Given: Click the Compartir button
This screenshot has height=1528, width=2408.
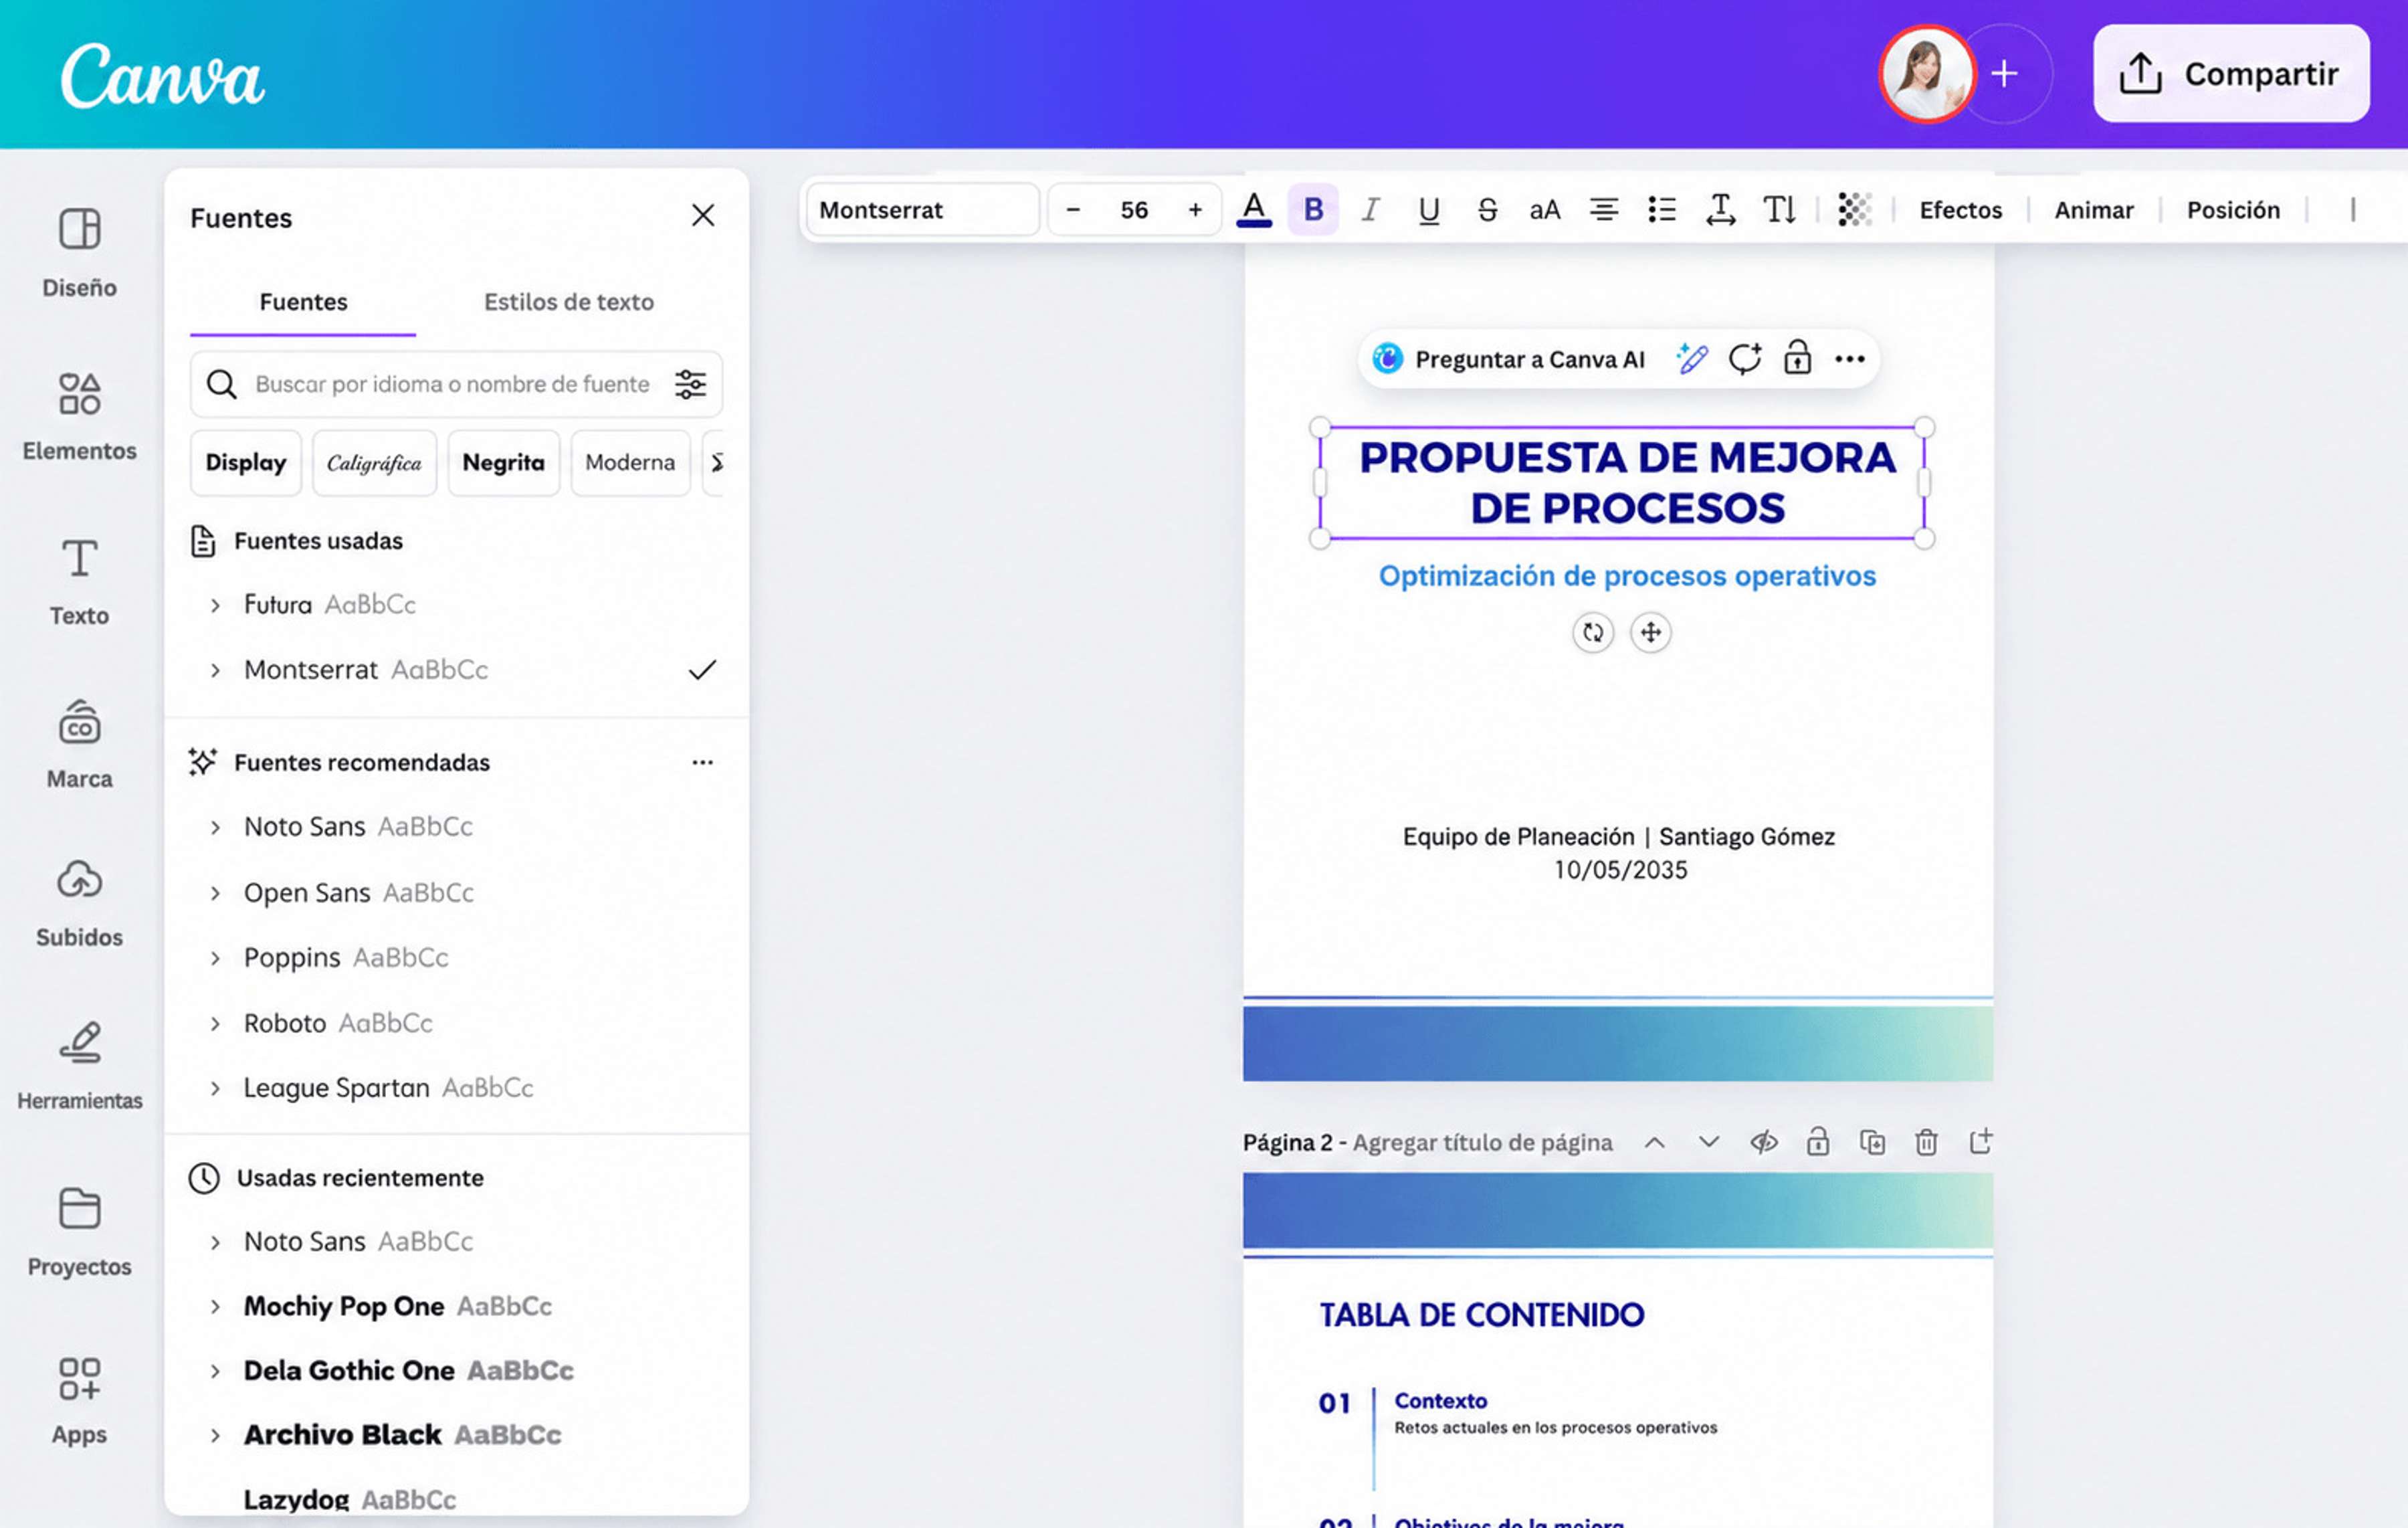Looking at the screenshot, I should [2231, 74].
